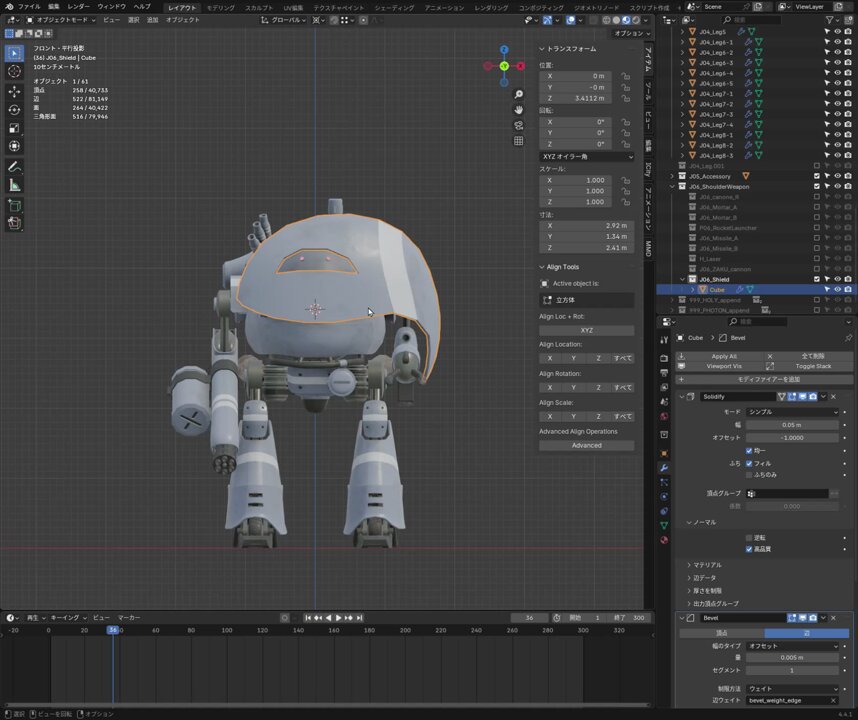Open the Tool properties tab icon

[664, 340]
